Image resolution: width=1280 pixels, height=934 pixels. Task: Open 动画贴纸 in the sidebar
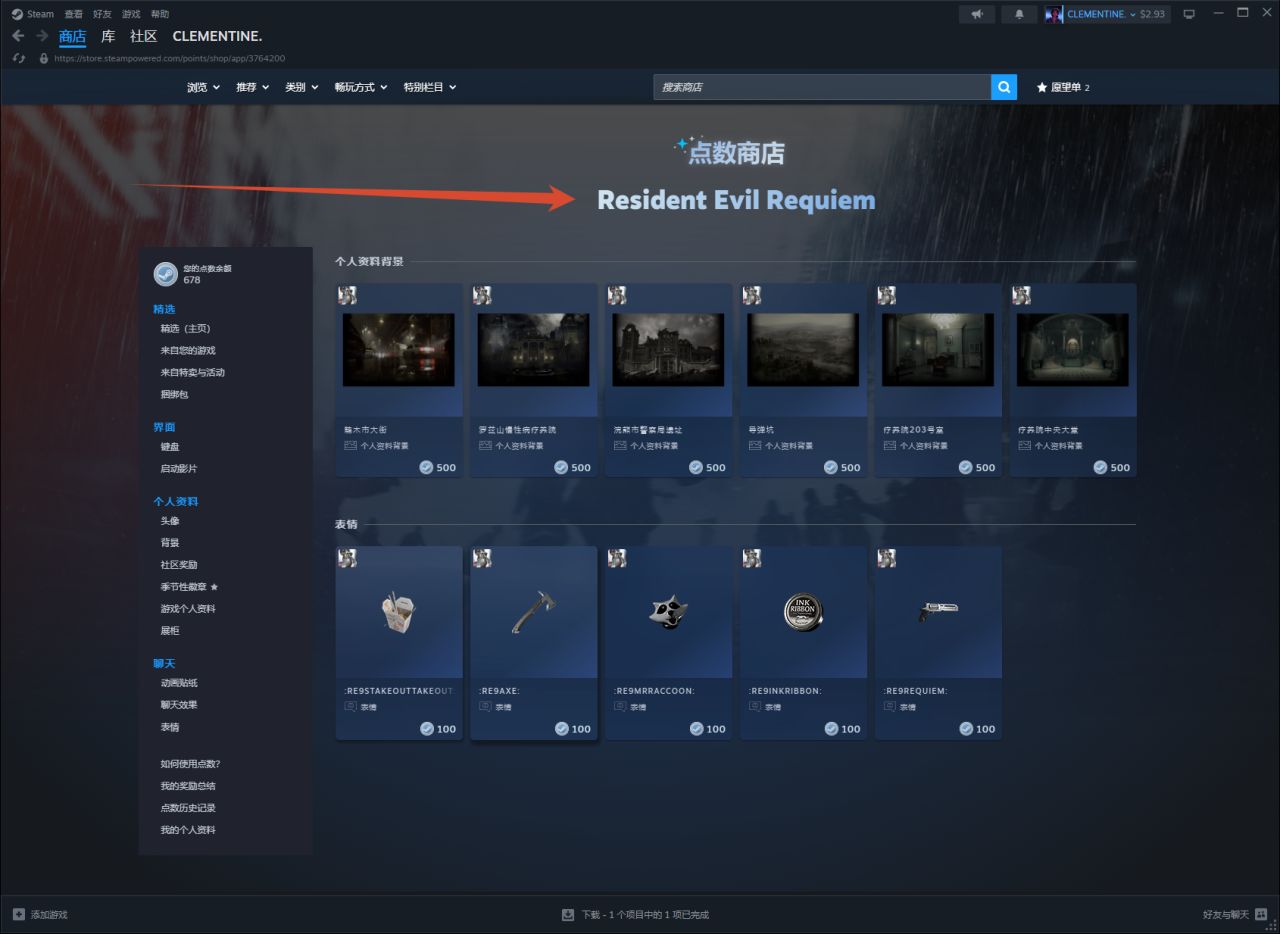coord(179,682)
